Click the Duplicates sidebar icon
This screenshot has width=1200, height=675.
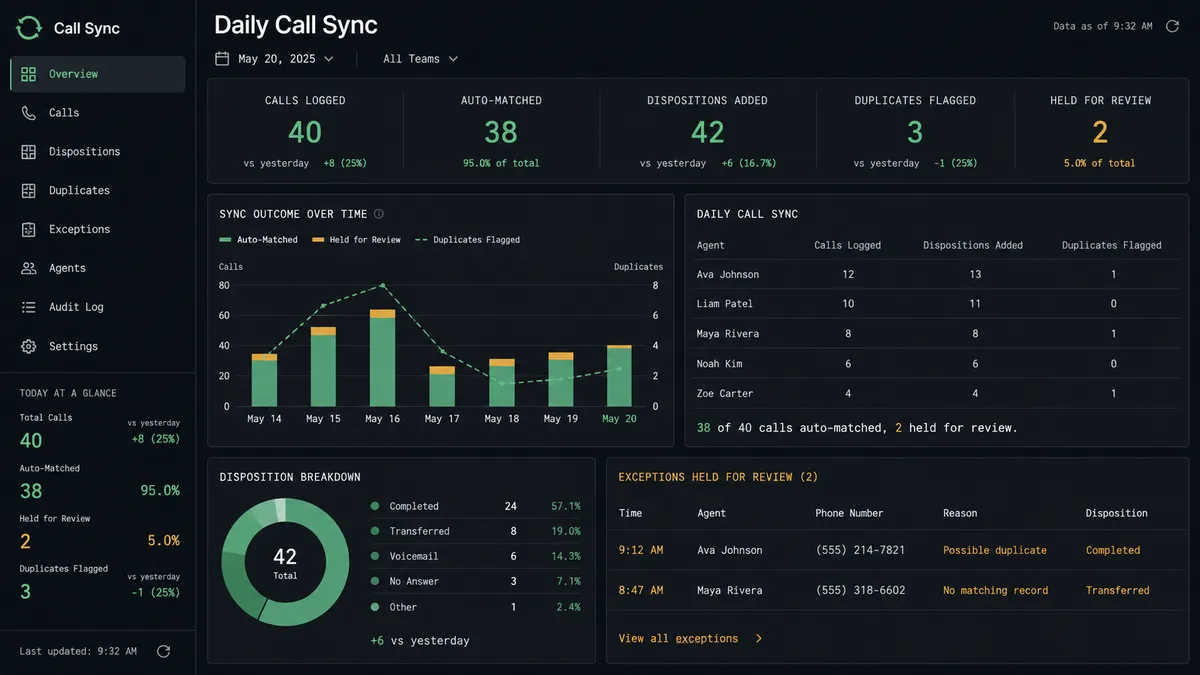28,190
